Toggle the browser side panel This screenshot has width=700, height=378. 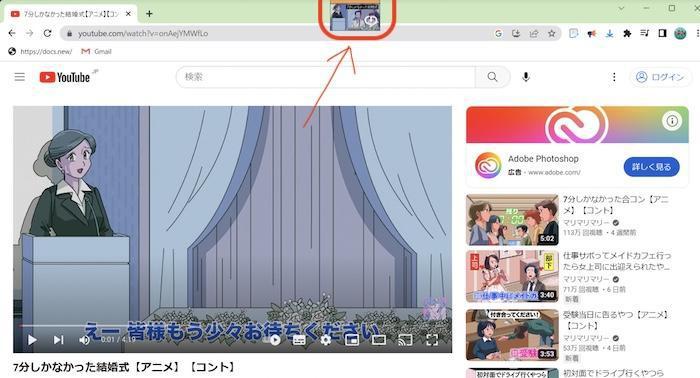pyautogui.click(x=662, y=33)
